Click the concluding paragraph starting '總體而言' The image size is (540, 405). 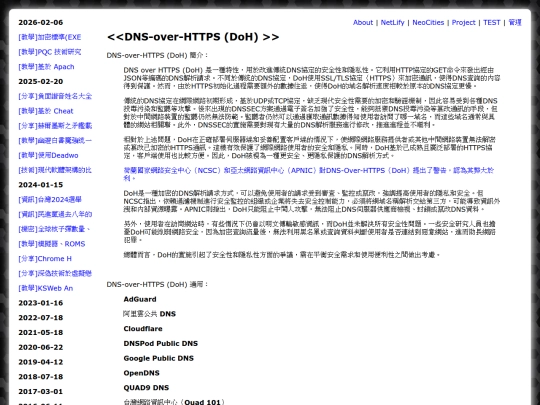coord(282,255)
